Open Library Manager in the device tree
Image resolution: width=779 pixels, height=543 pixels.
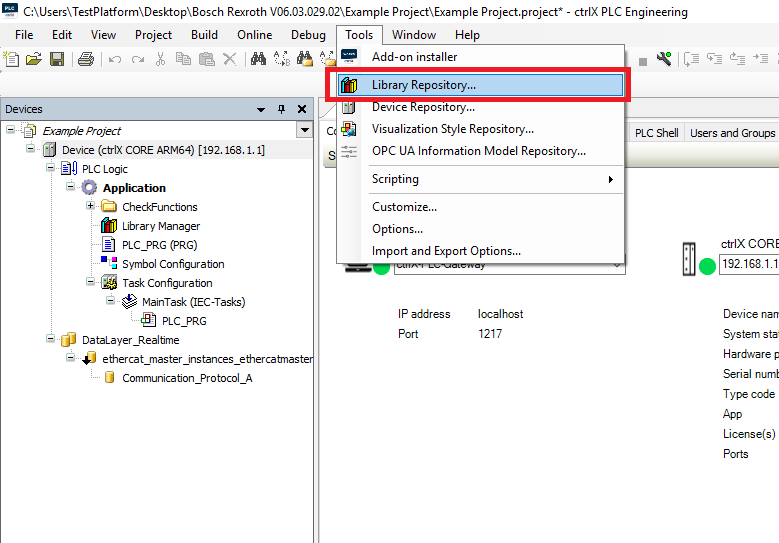coord(160,226)
